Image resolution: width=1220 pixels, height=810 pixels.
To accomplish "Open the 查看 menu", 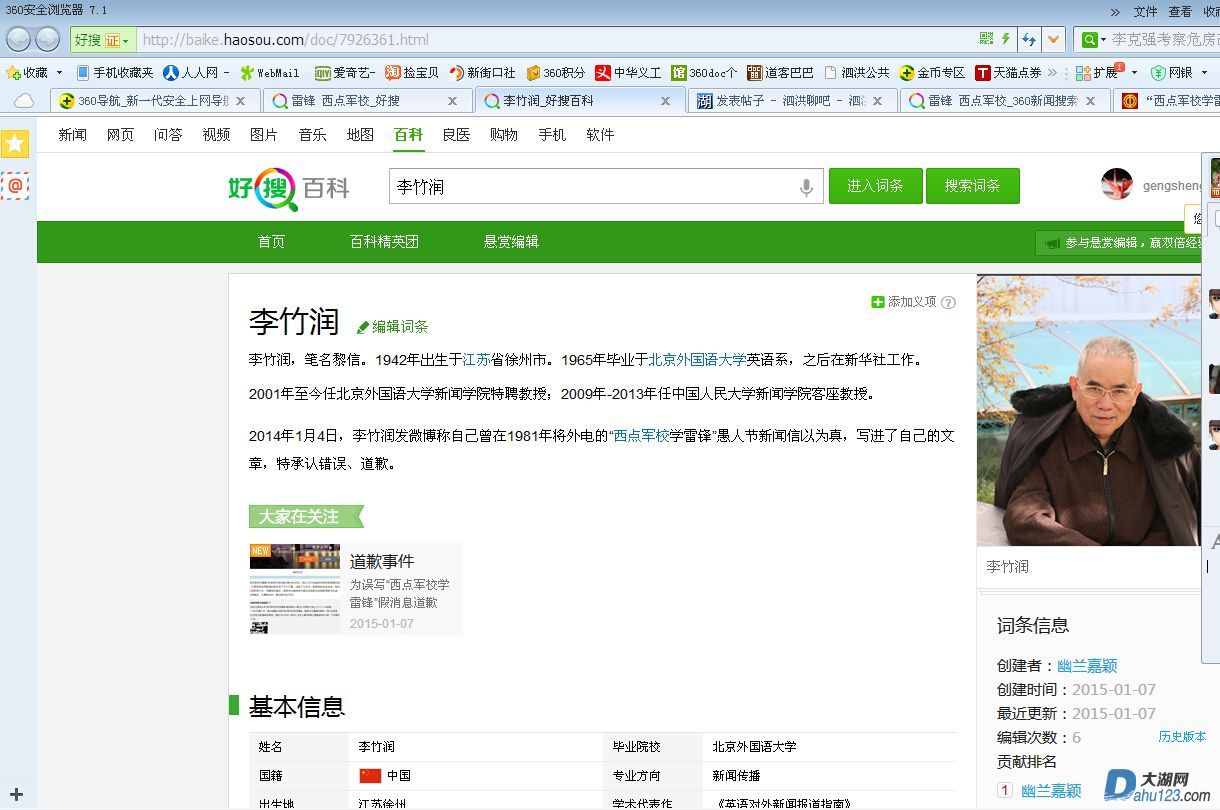I will pyautogui.click(x=1180, y=12).
